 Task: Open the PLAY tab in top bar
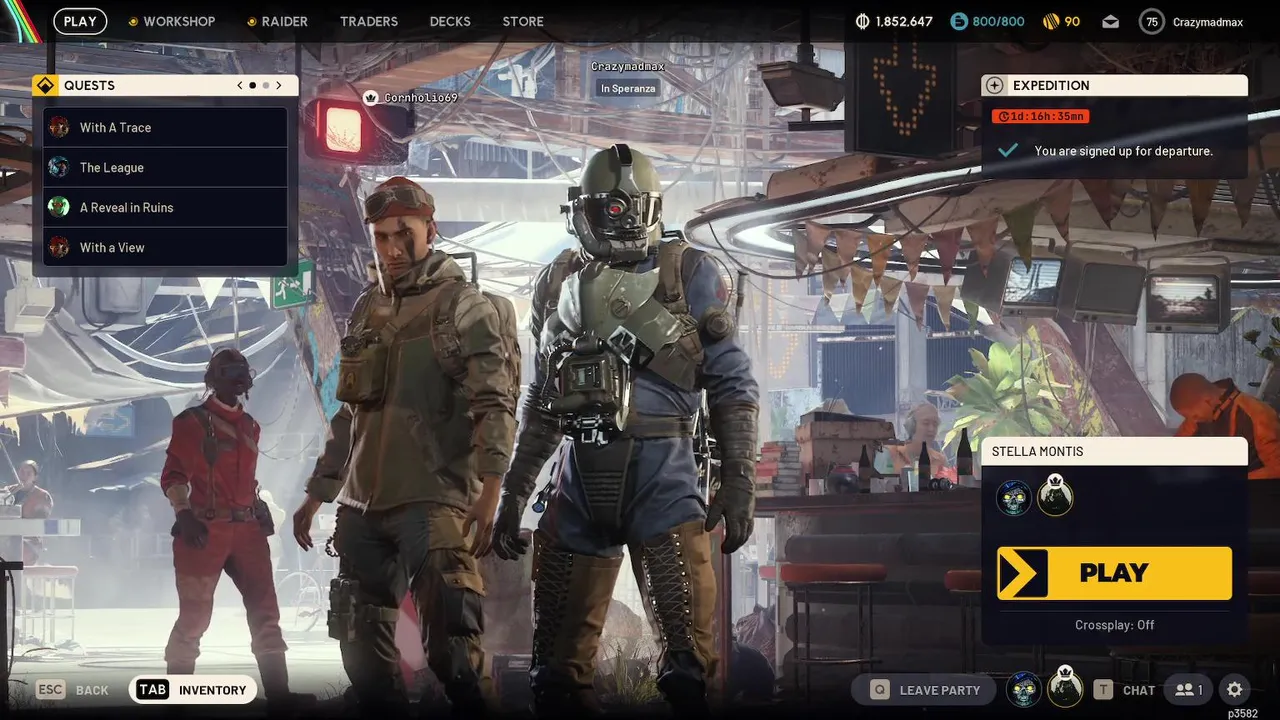pos(80,21)
